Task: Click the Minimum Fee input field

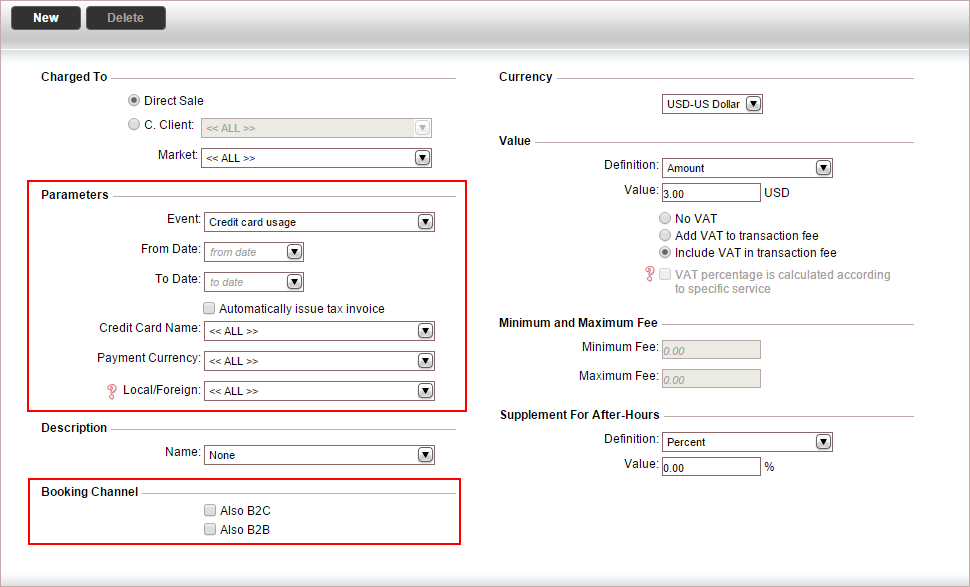Action: tap(711, 349)
